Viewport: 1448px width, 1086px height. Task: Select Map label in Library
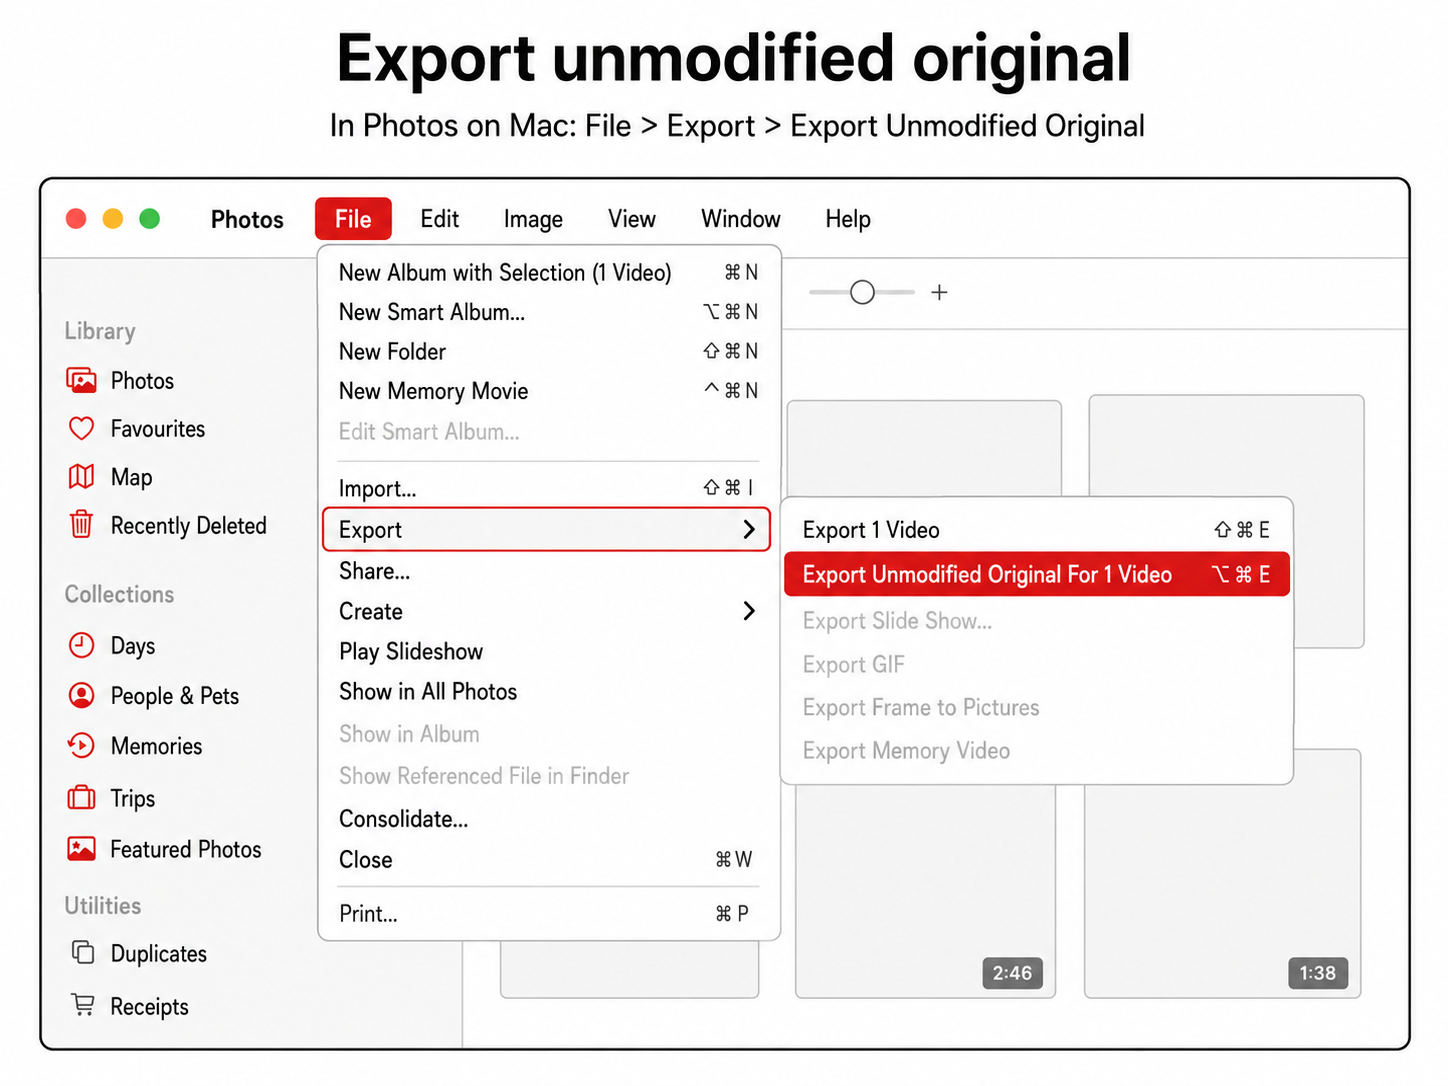(x=132, y=478)
